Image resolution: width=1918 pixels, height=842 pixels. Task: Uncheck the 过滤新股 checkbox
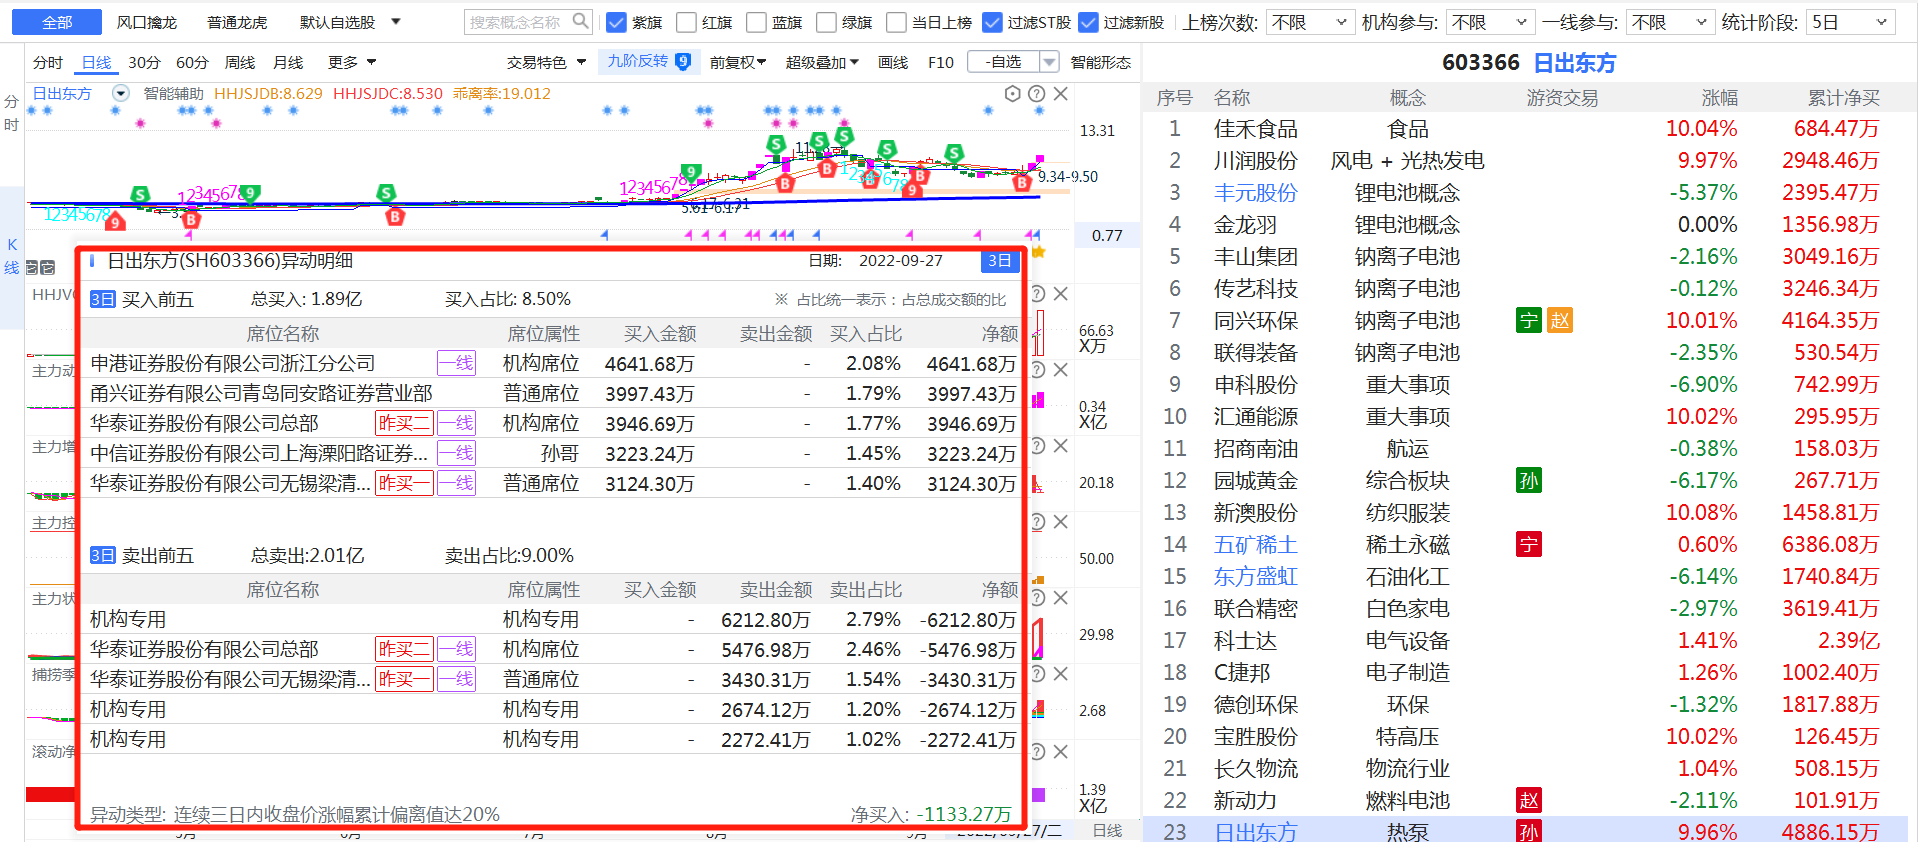pos(1088,22)
